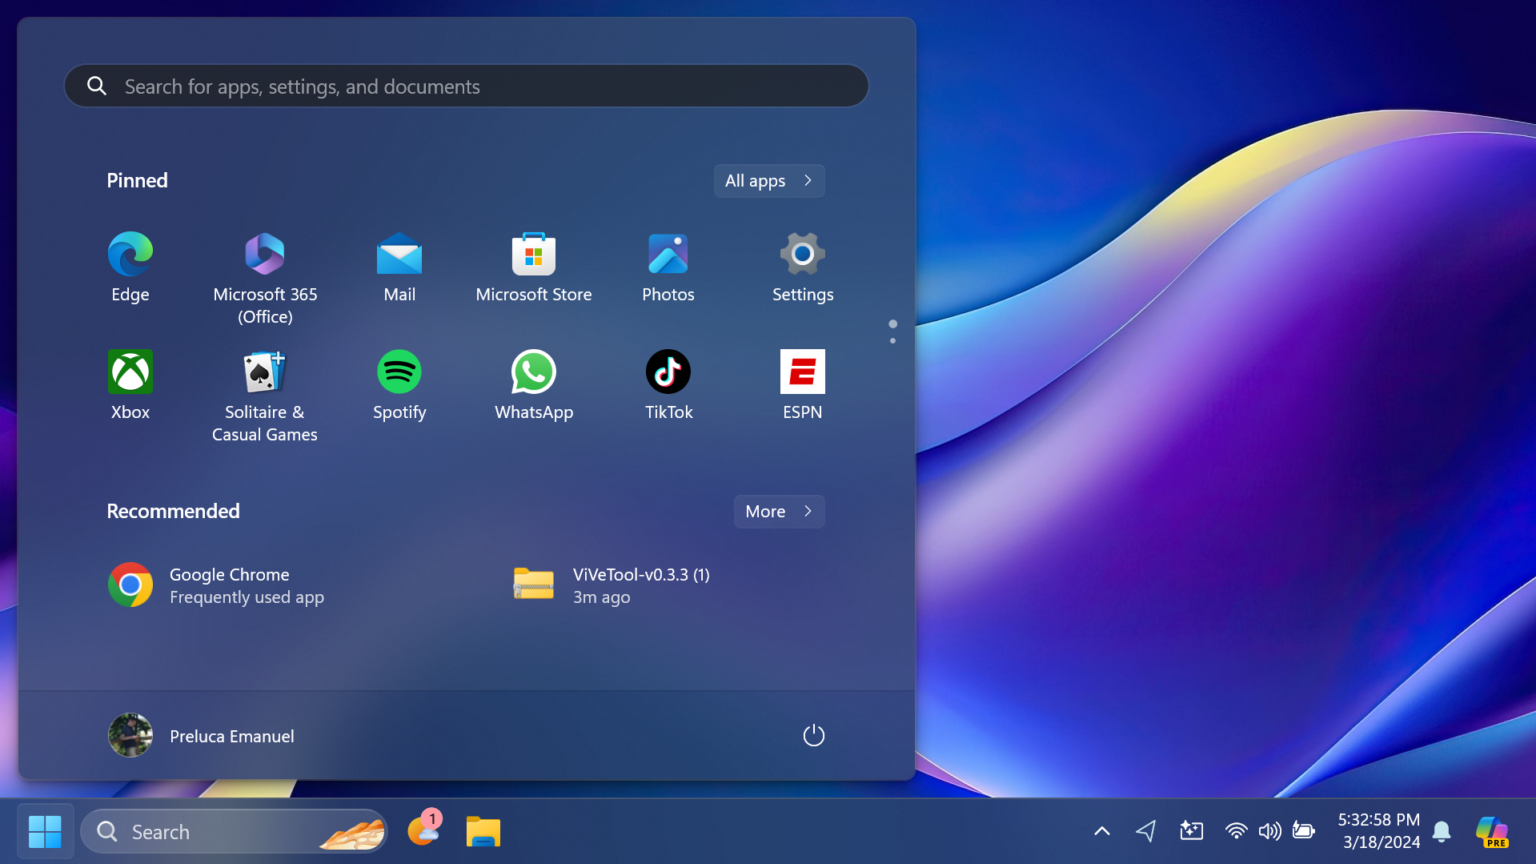
Task: Go to second pinned apps page dot
Action: click(x=893, y=341)
